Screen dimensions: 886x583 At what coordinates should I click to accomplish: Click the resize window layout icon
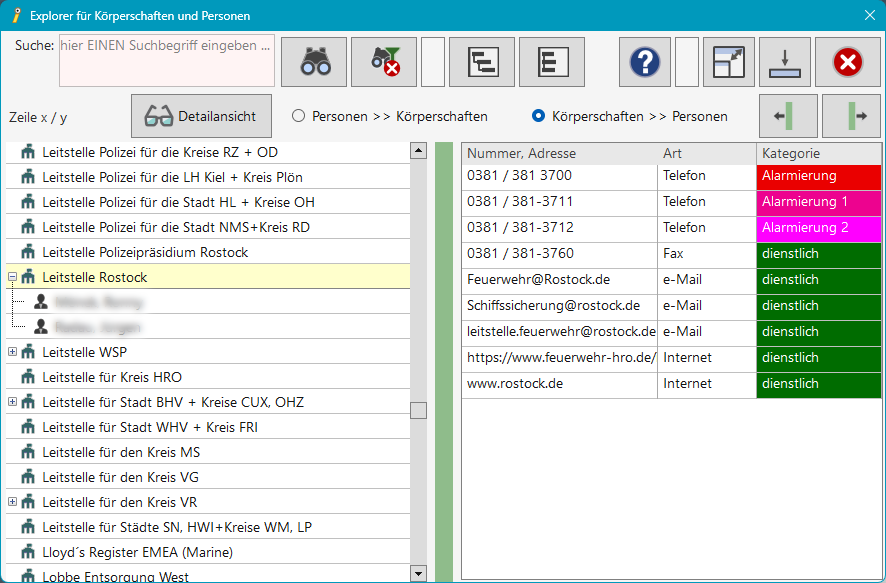[x=728, y=62]
